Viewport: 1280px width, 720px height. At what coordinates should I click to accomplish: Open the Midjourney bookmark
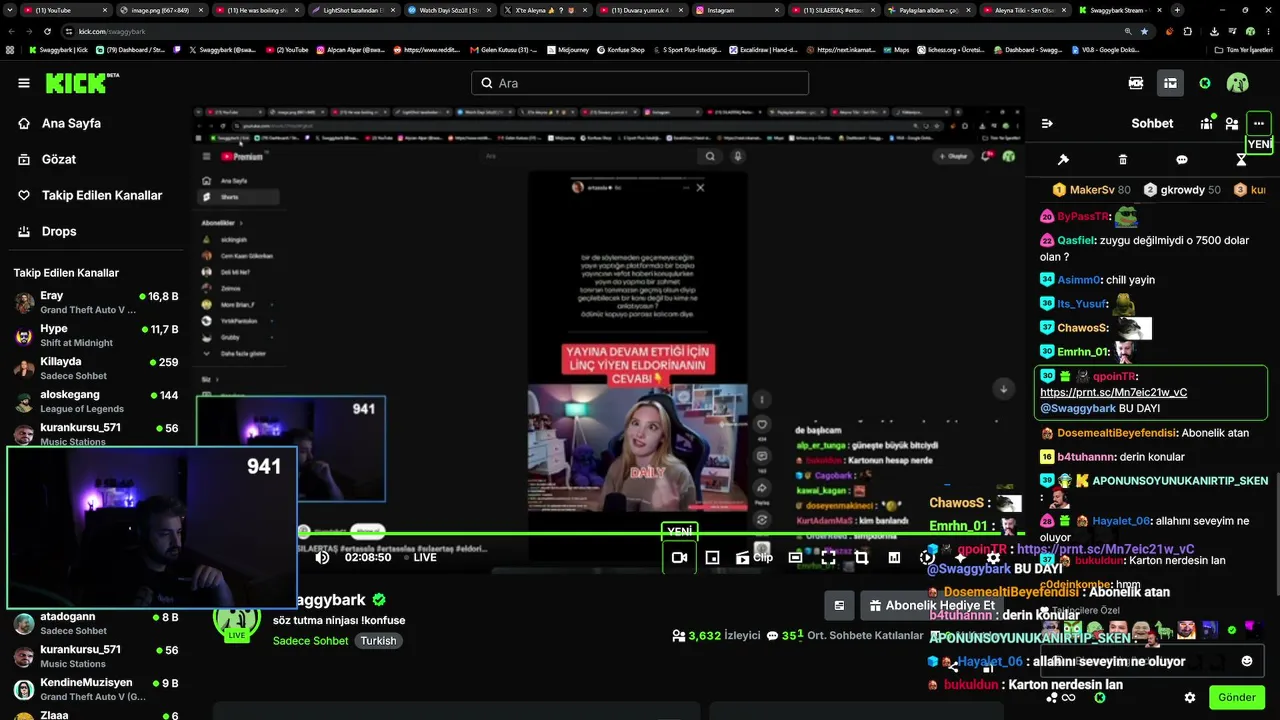click(x=566, y=49)
